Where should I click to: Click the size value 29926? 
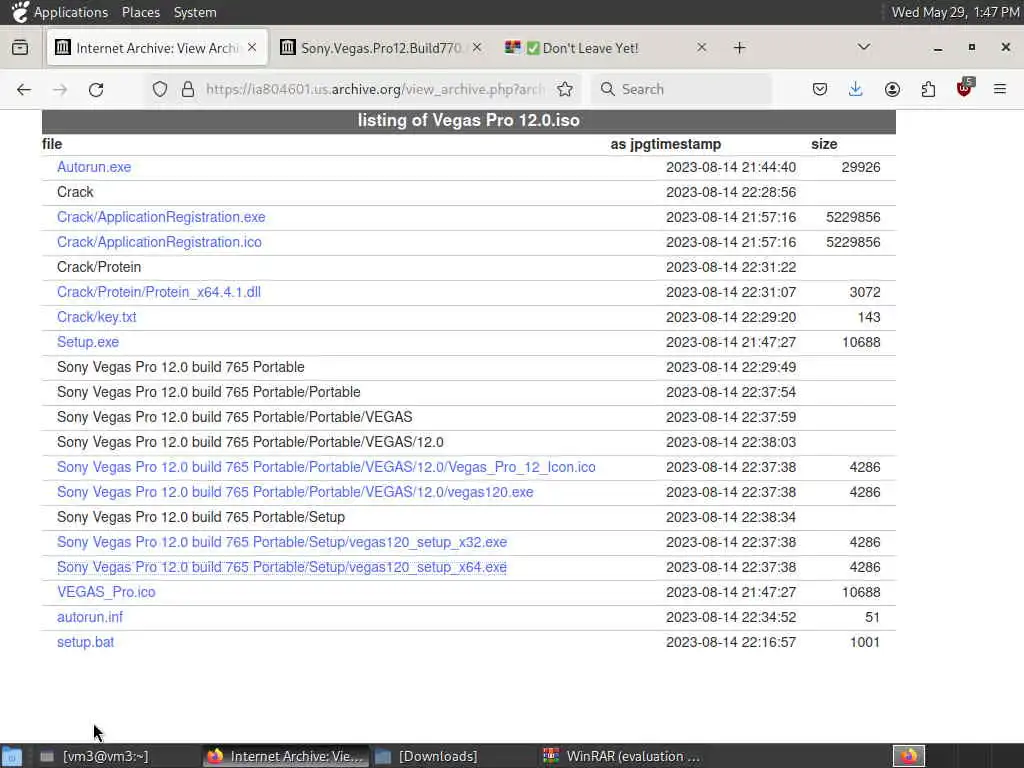point(861,167)
